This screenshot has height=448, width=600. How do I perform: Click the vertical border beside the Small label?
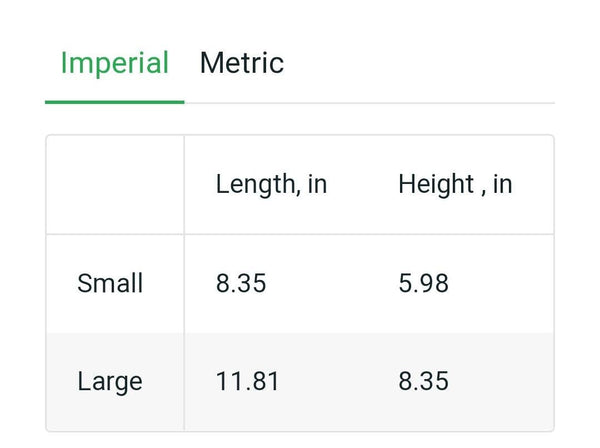[184, 283]
